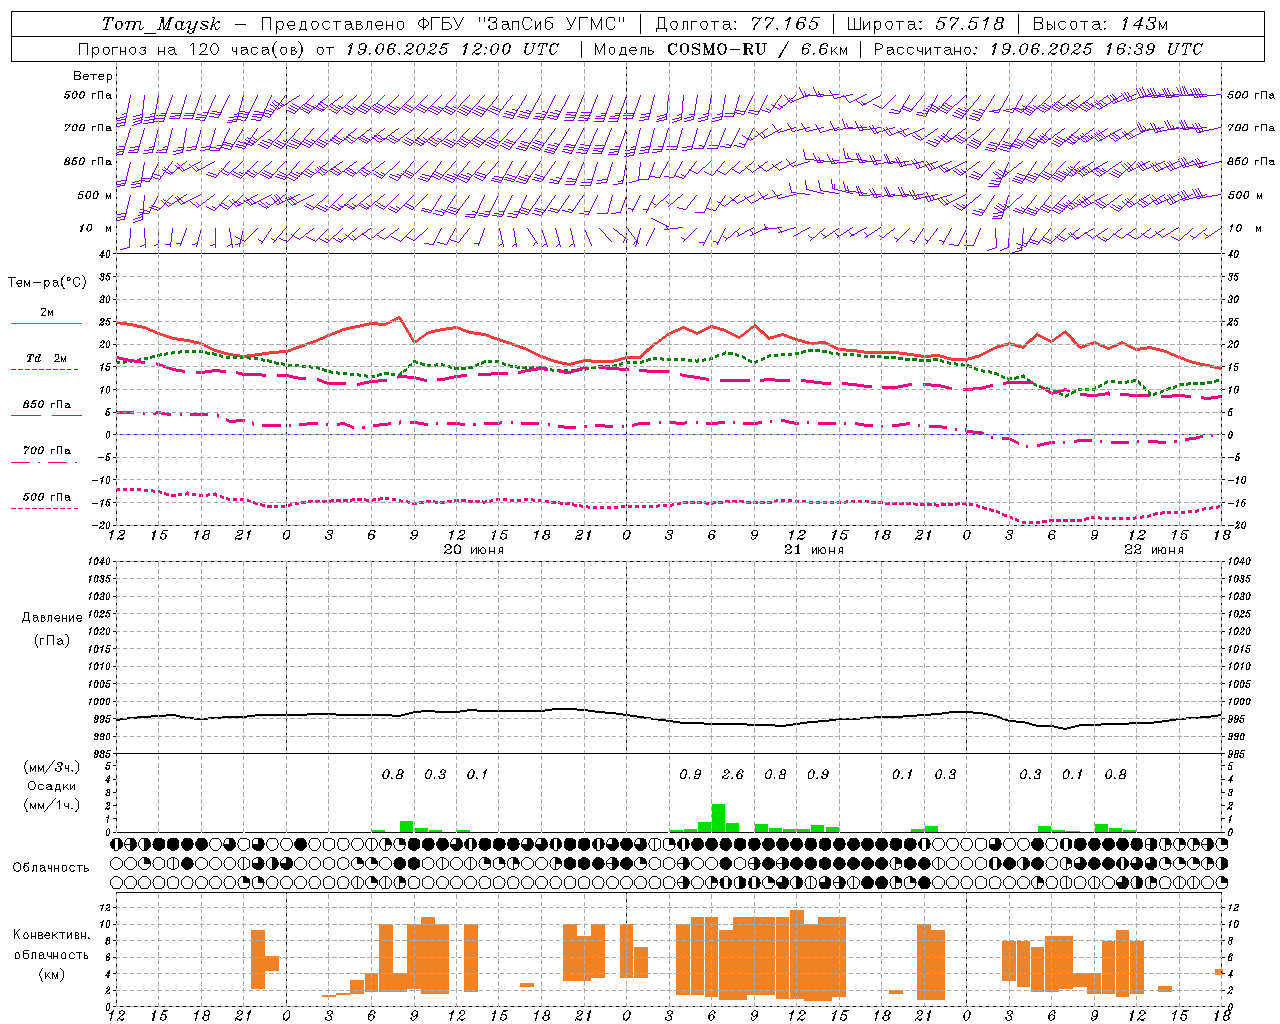Image resolution: width=1280 pixels, height=1024 pixels.
Task: Click the latitude value "Широта: 57.518"
Action: (x=925, y=25)
